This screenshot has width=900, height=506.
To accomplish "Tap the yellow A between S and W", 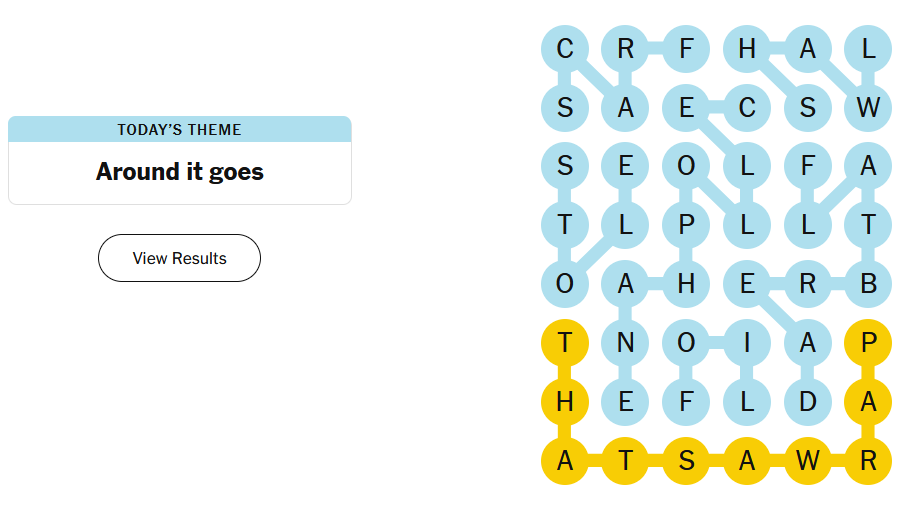I will (x=747, y=461).
